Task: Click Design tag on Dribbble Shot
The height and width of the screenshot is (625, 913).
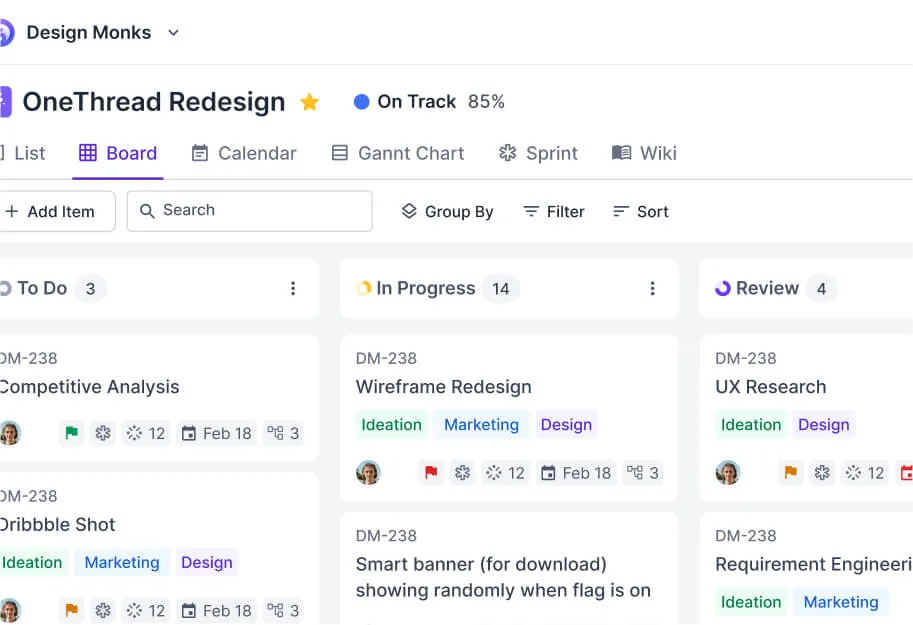Action: [x=207, y=562]
